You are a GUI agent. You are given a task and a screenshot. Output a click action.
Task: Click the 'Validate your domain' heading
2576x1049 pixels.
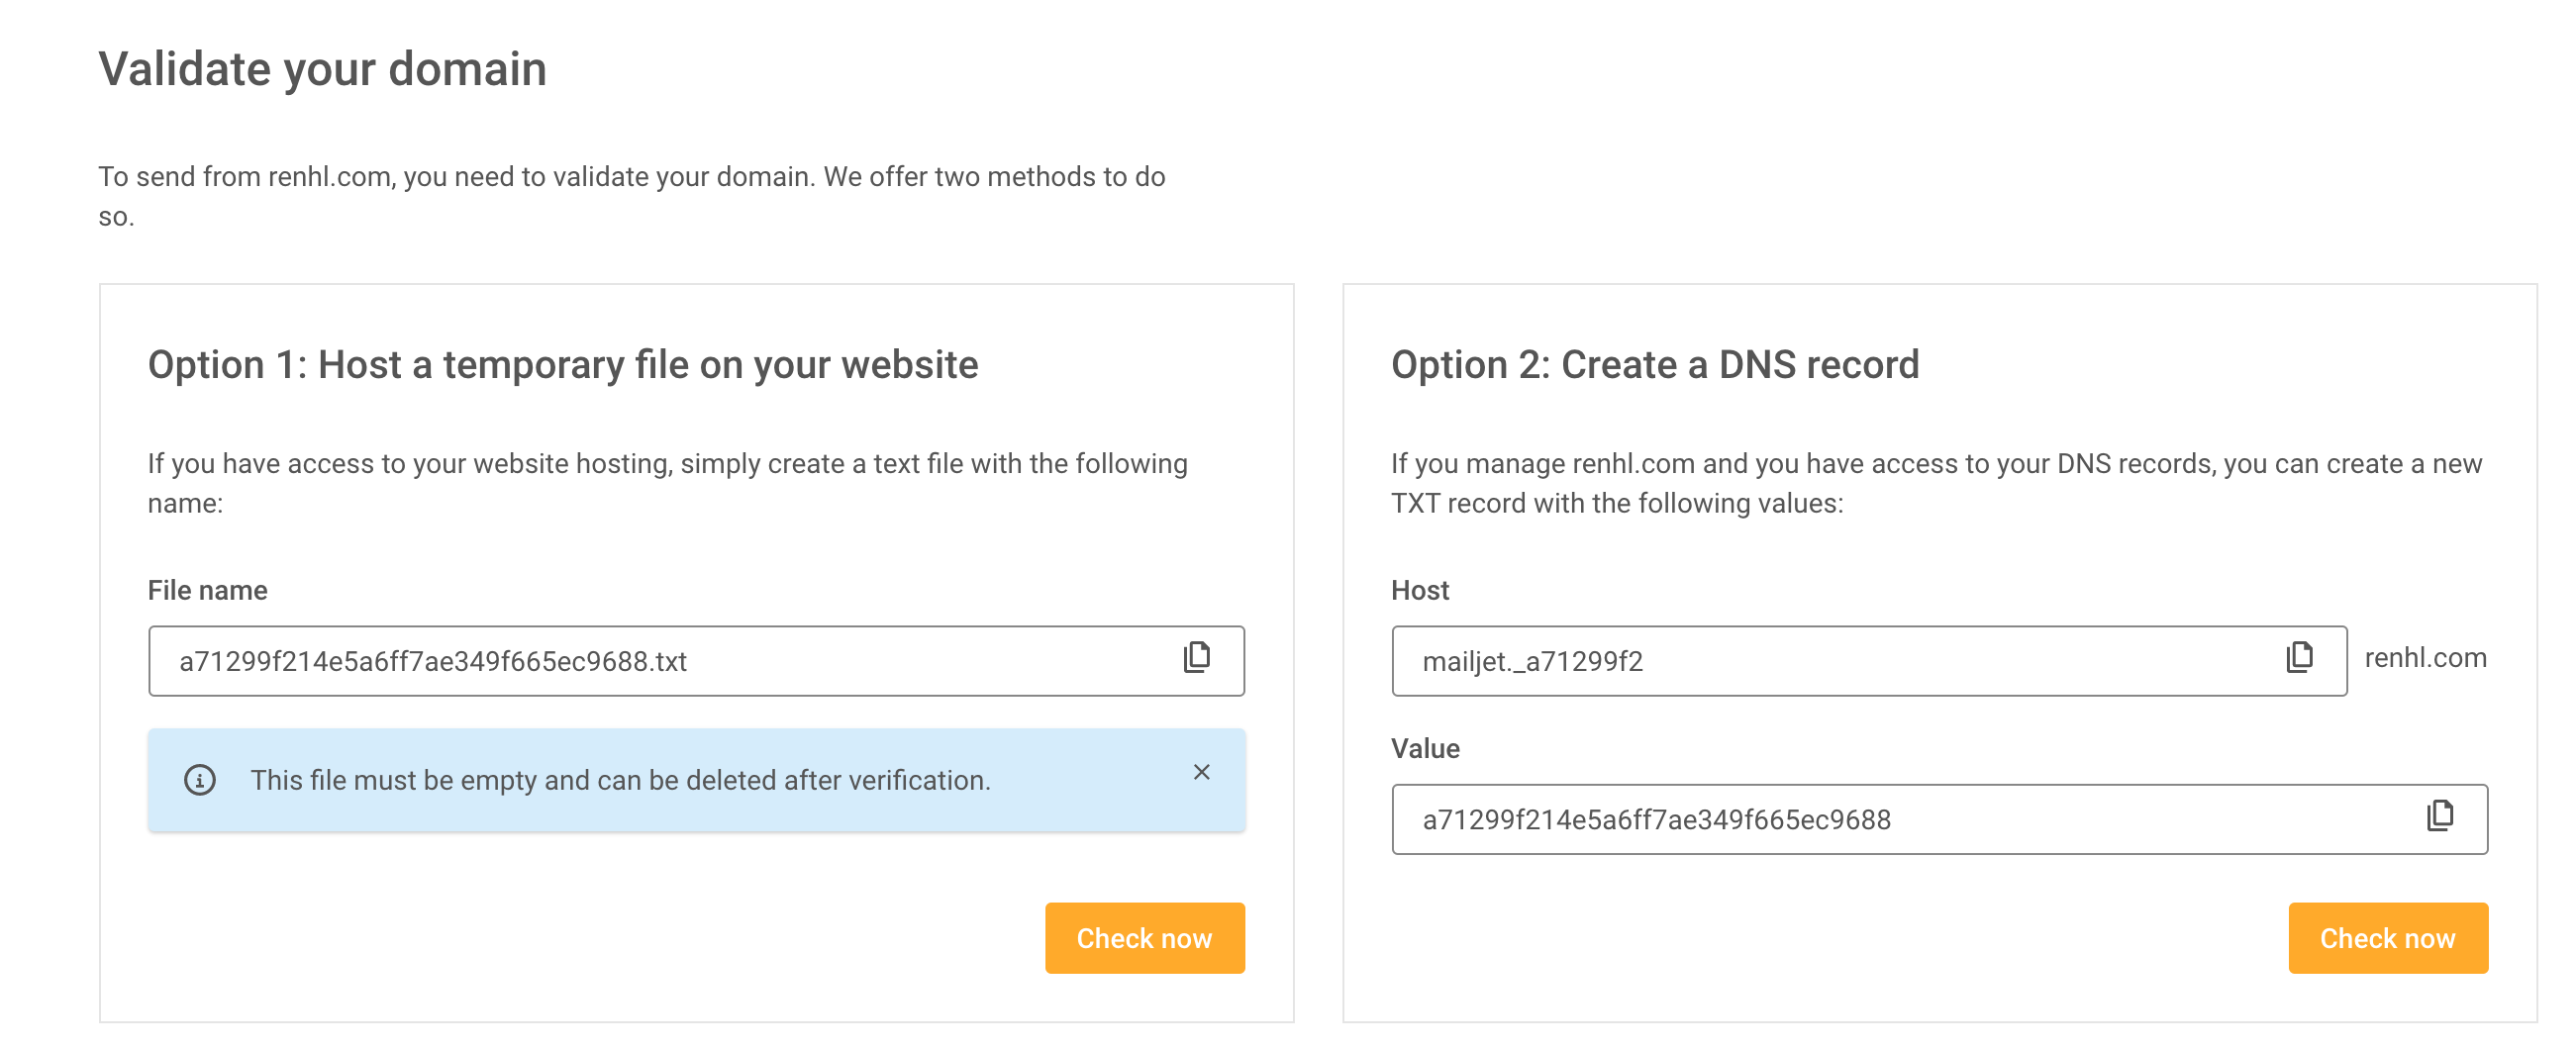pyautogui.click(x=322, y=69)
